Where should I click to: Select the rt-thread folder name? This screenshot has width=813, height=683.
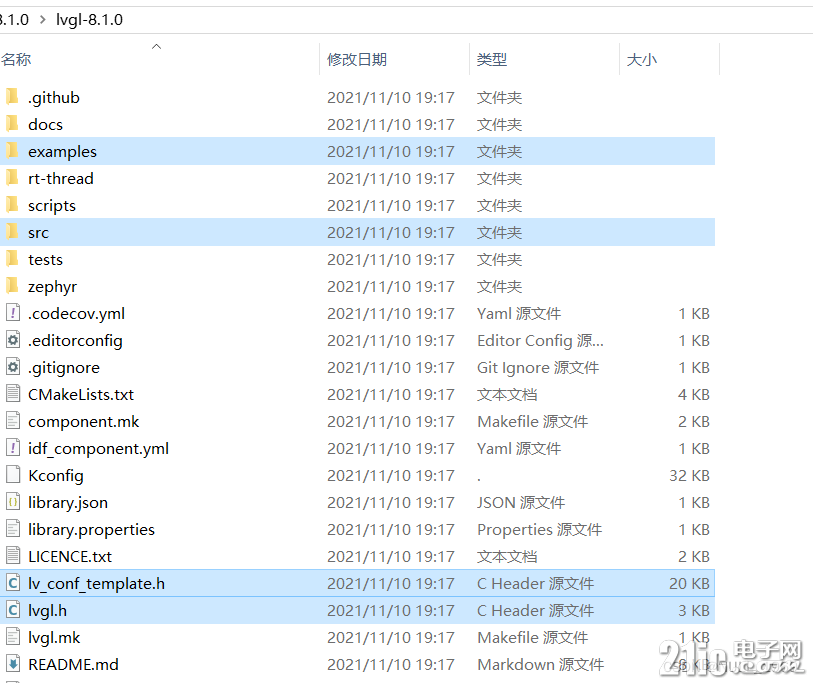point(61,178)
